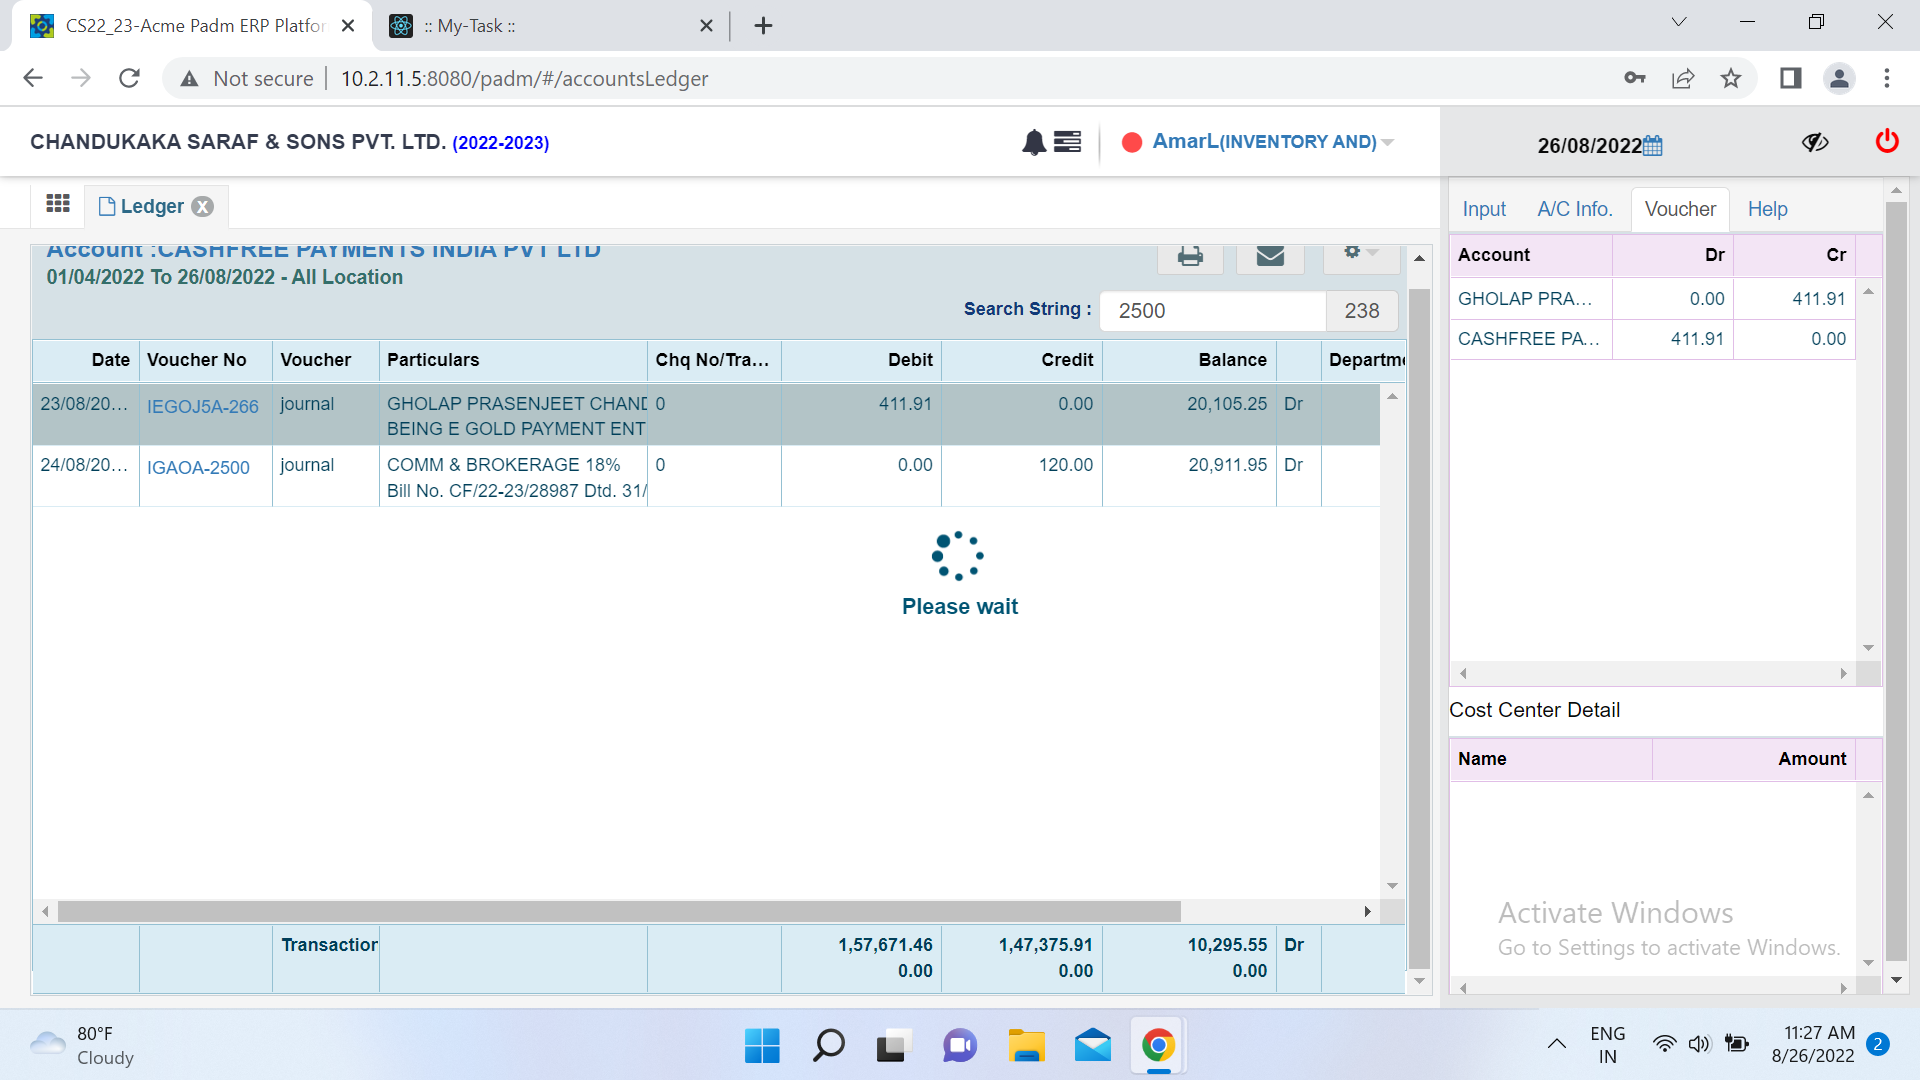The height and width of the screenshot is (1080, 1920).
Task: Click the red status dot near AmarL
Action: (1132, 142)
